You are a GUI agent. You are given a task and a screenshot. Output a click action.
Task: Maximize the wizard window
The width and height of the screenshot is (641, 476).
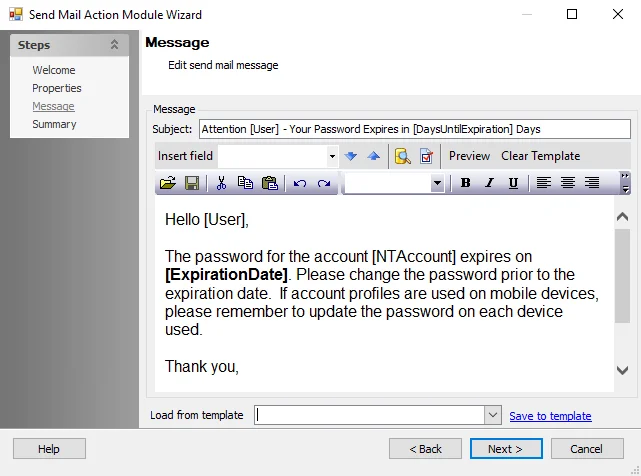(x=572, y=14)
